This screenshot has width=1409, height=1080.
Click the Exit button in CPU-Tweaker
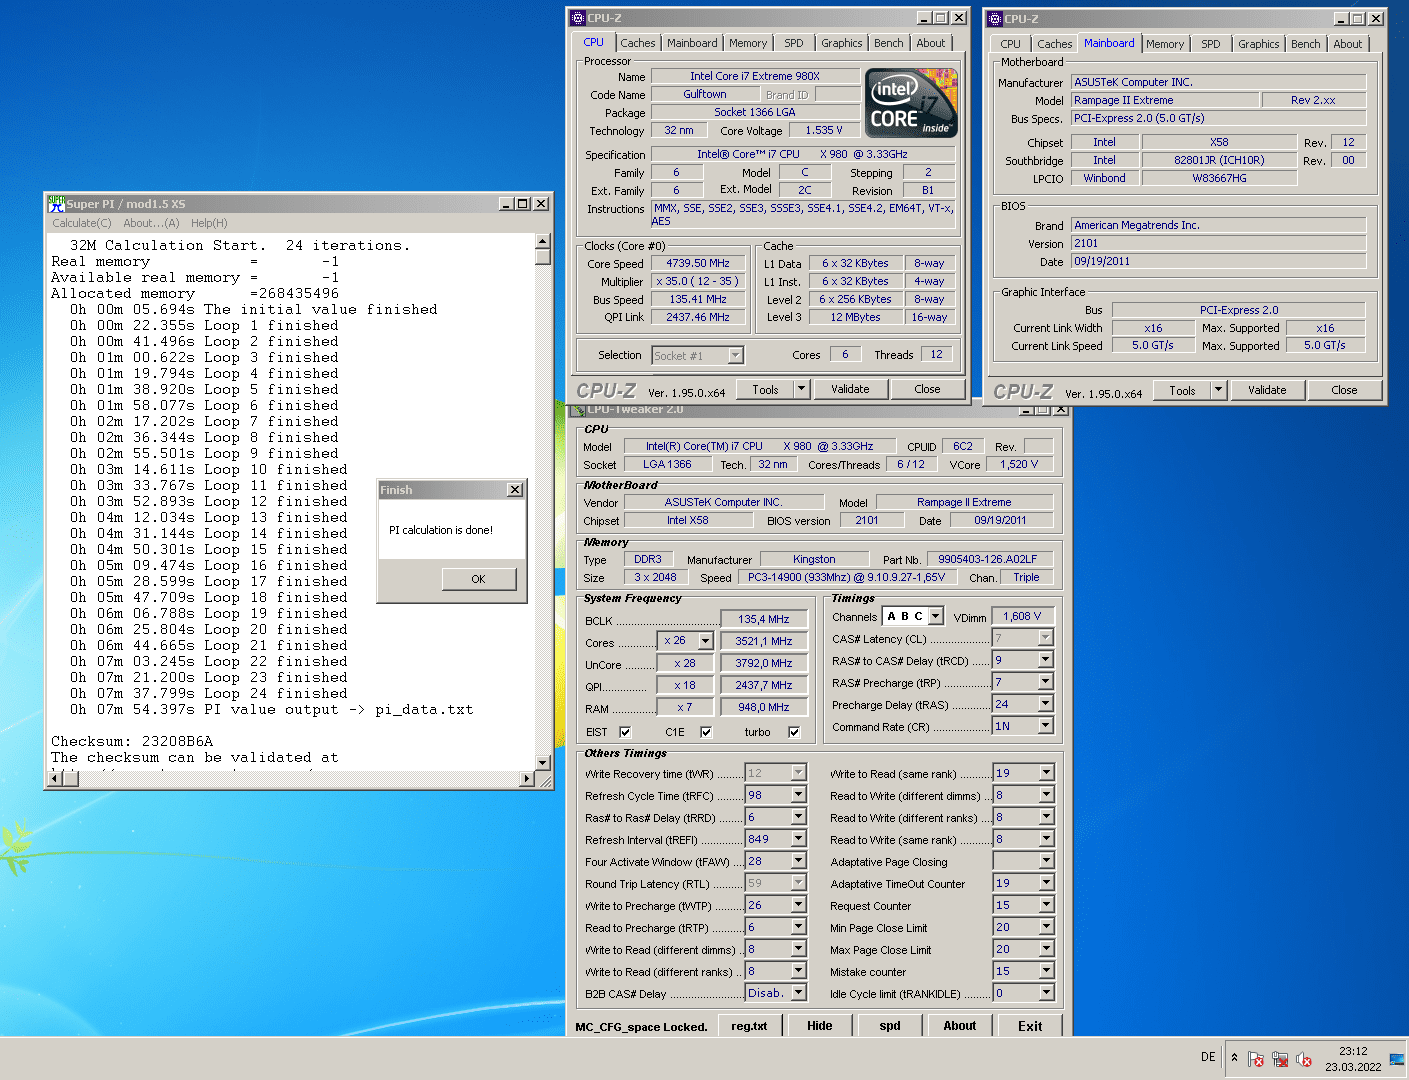pos(1030,1026)
